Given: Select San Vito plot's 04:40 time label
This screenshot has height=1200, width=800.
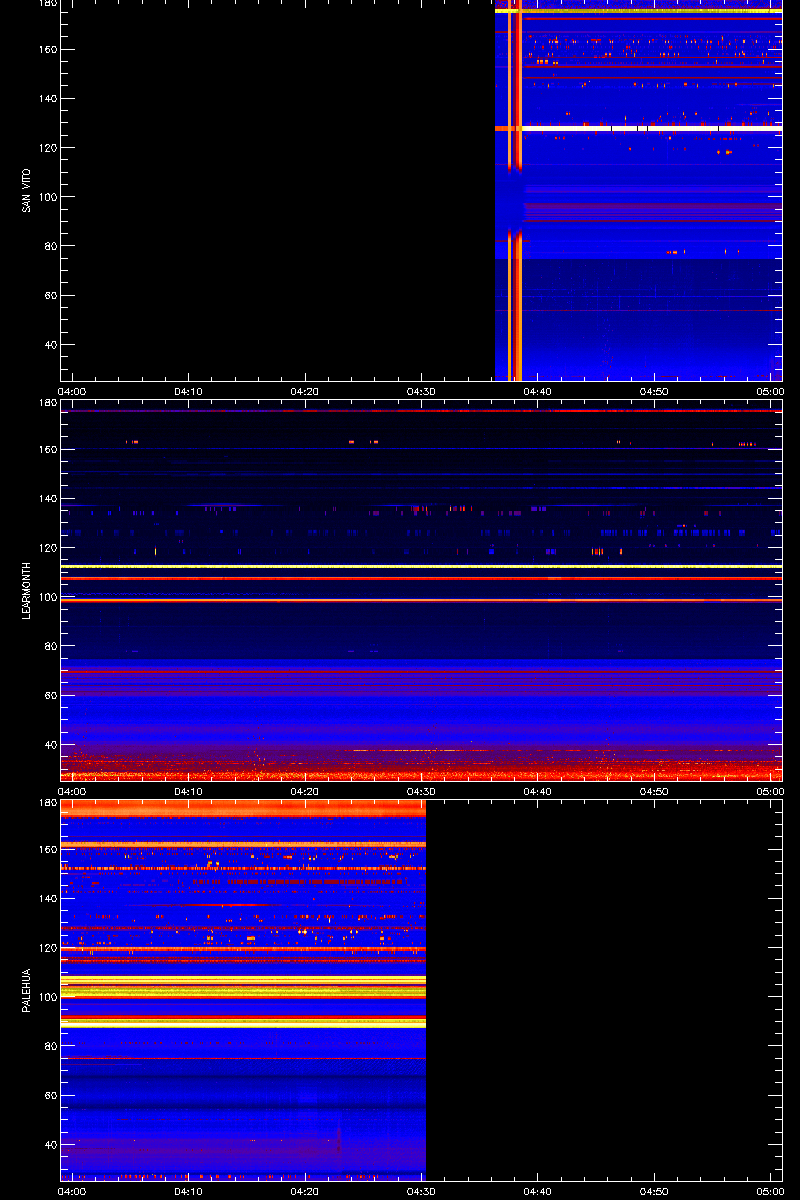Looking at the screenshot, I should click(x=538, y=391).
